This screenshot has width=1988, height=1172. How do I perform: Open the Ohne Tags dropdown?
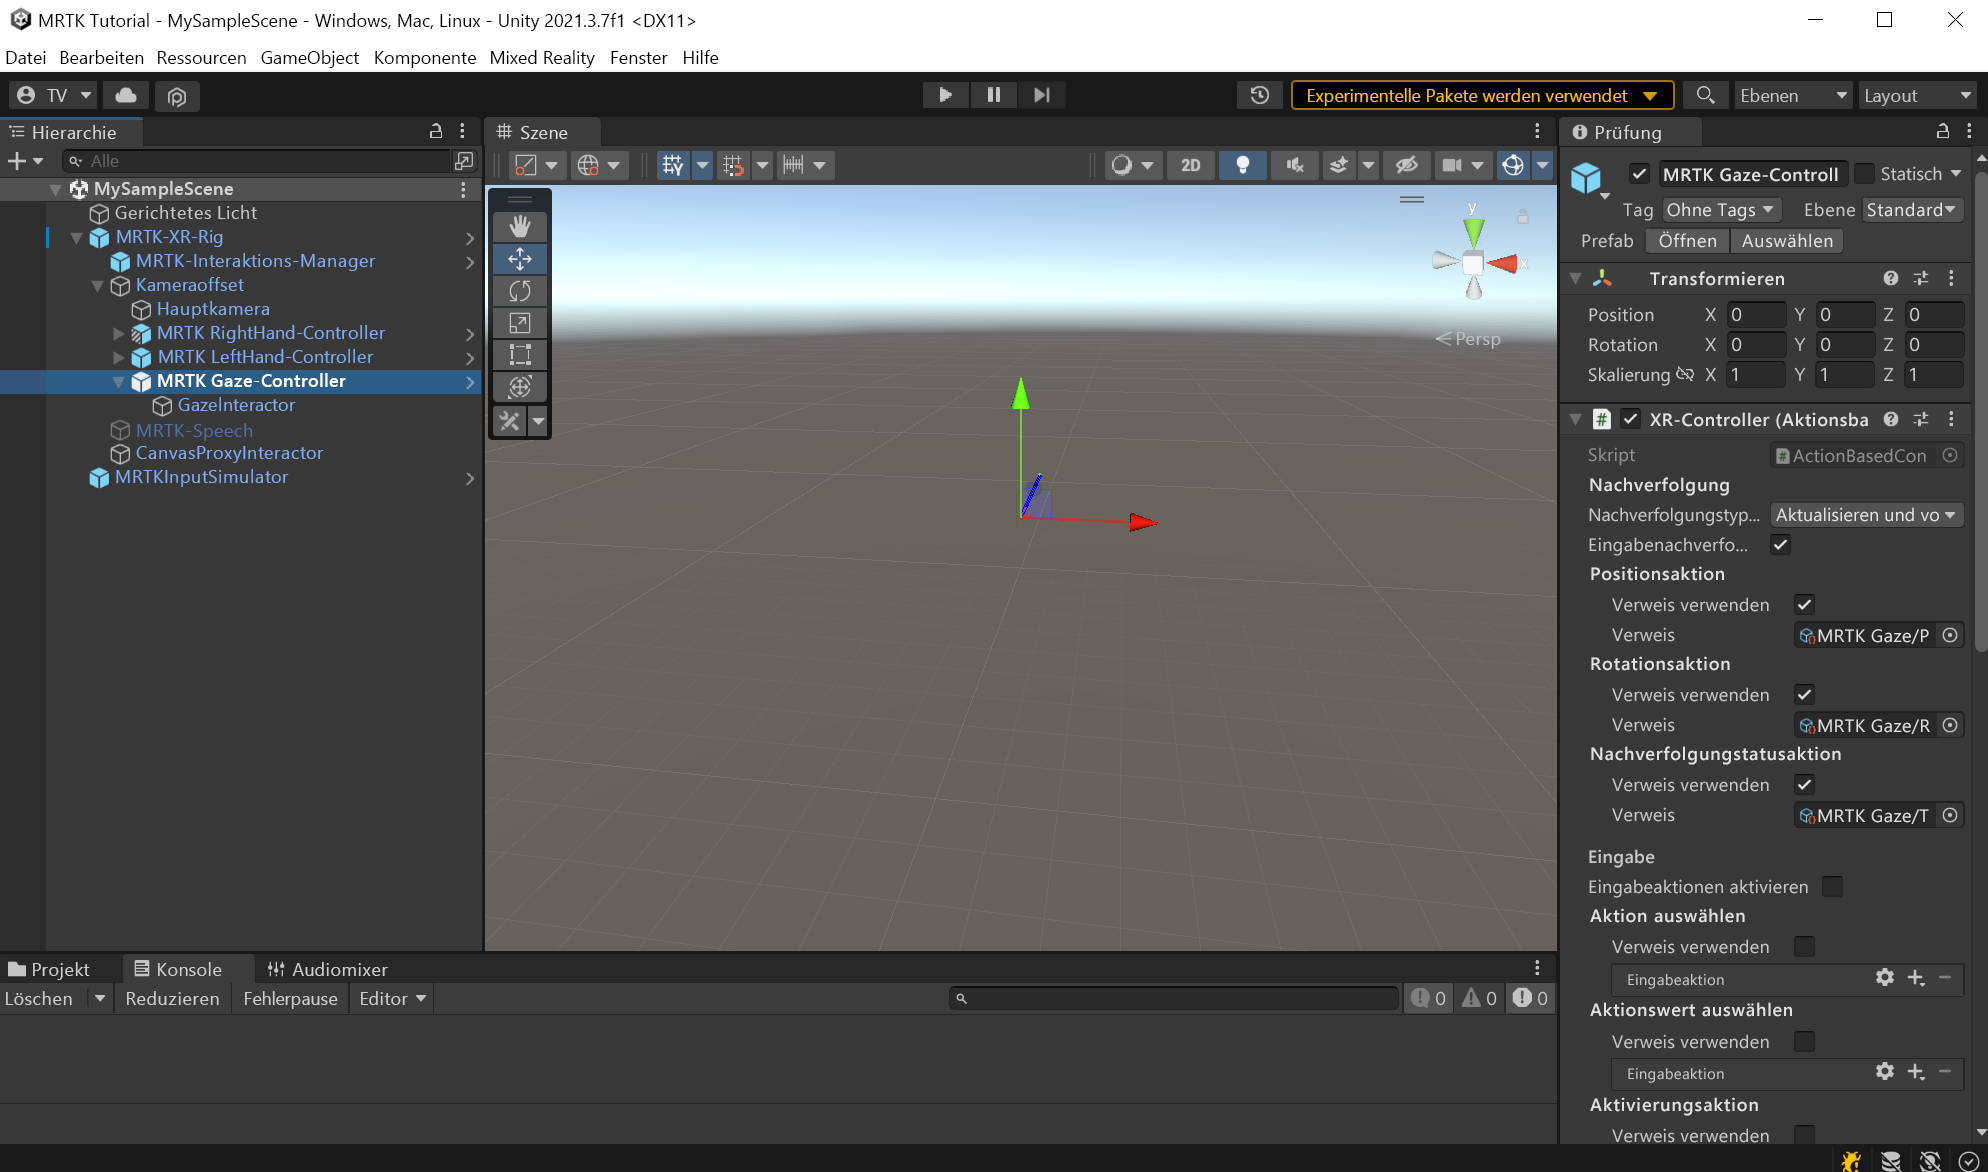1721,209
